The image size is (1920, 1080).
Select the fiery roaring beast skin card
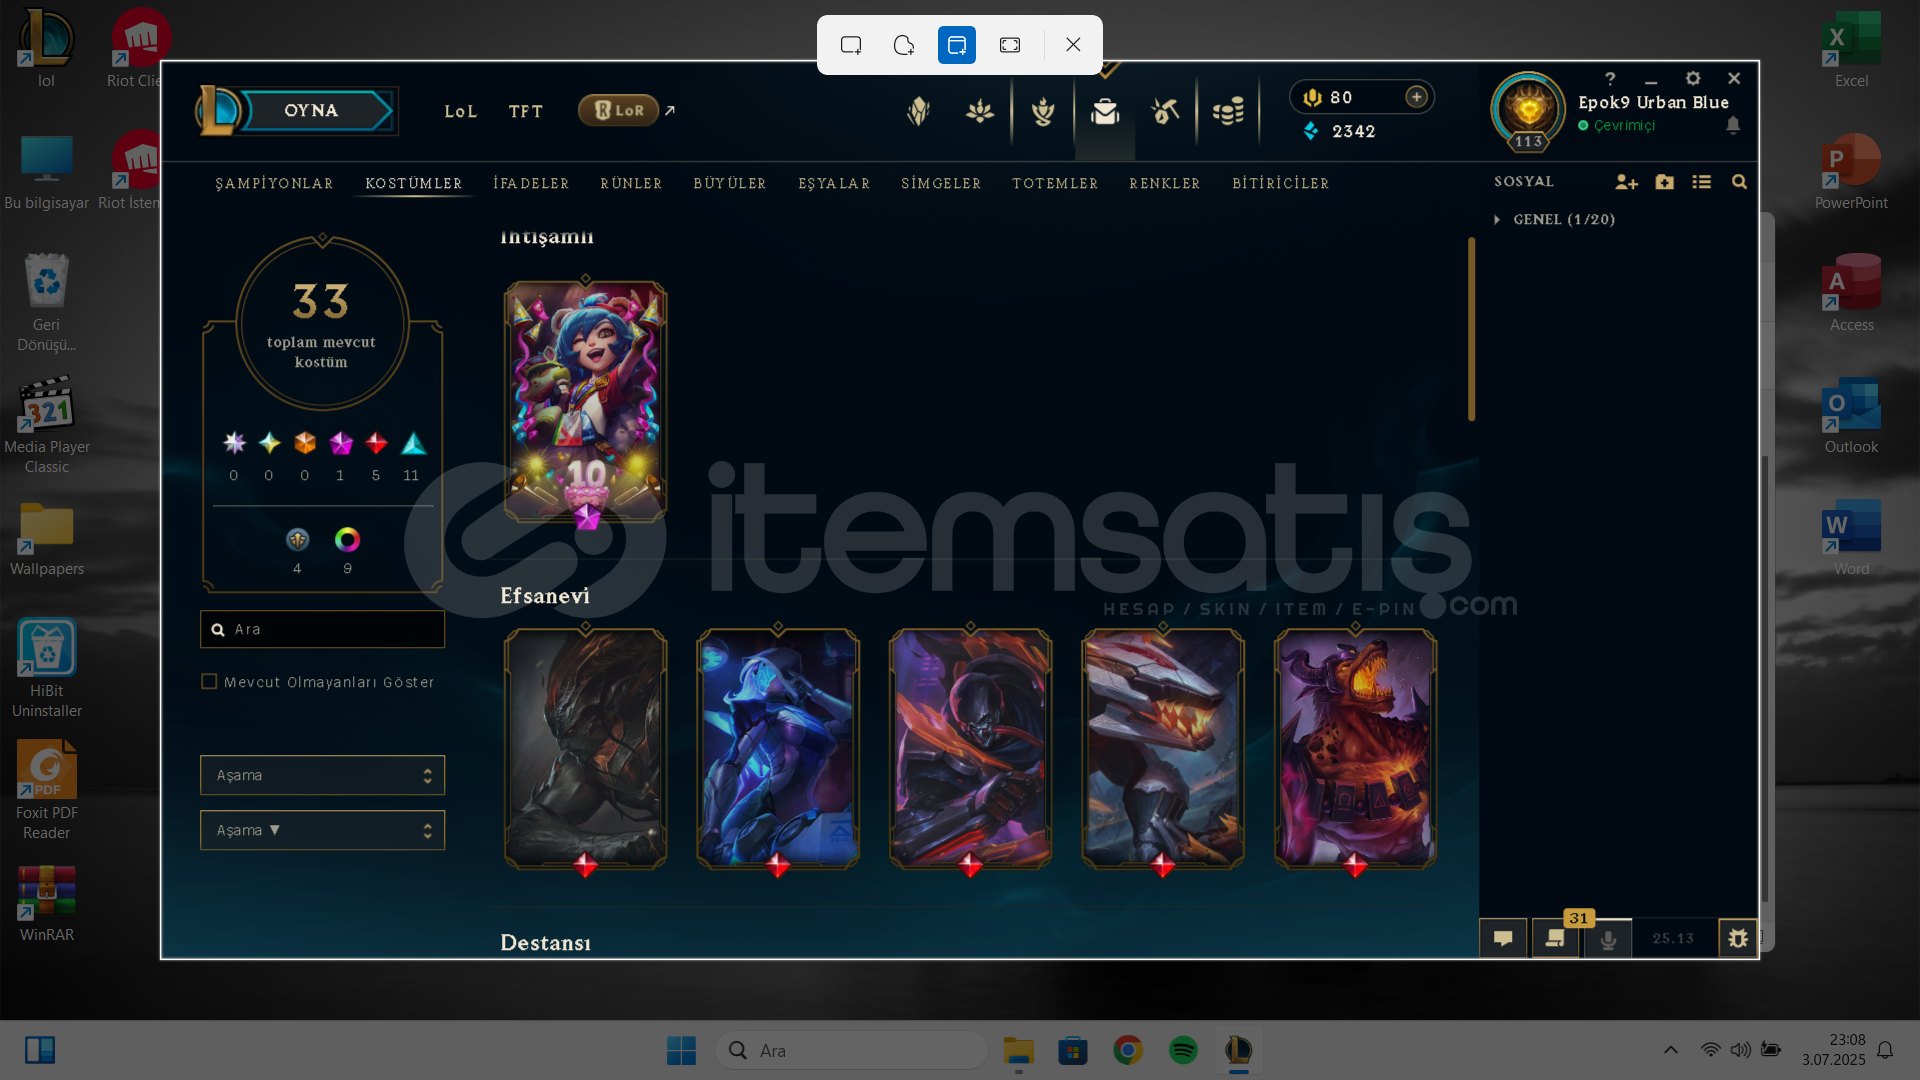(1355, 748)
